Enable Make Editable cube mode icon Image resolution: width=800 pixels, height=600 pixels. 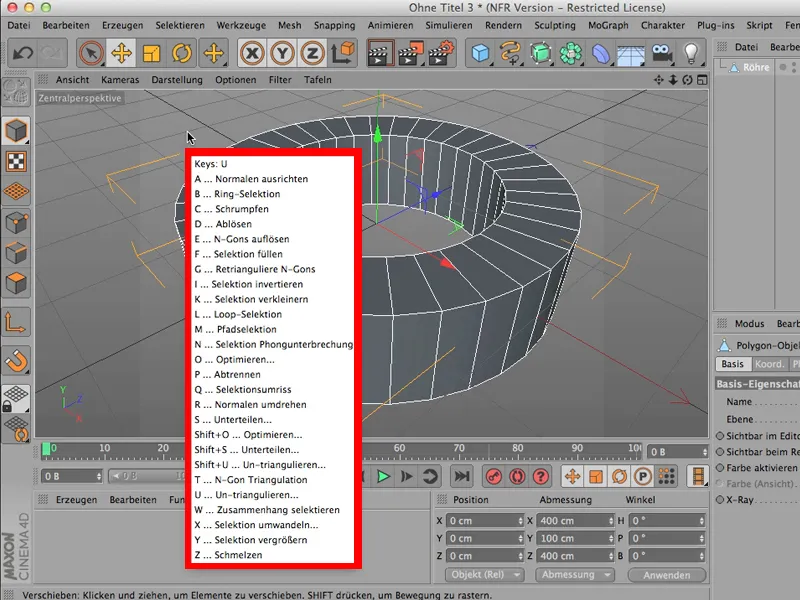(x=16, y=131)
